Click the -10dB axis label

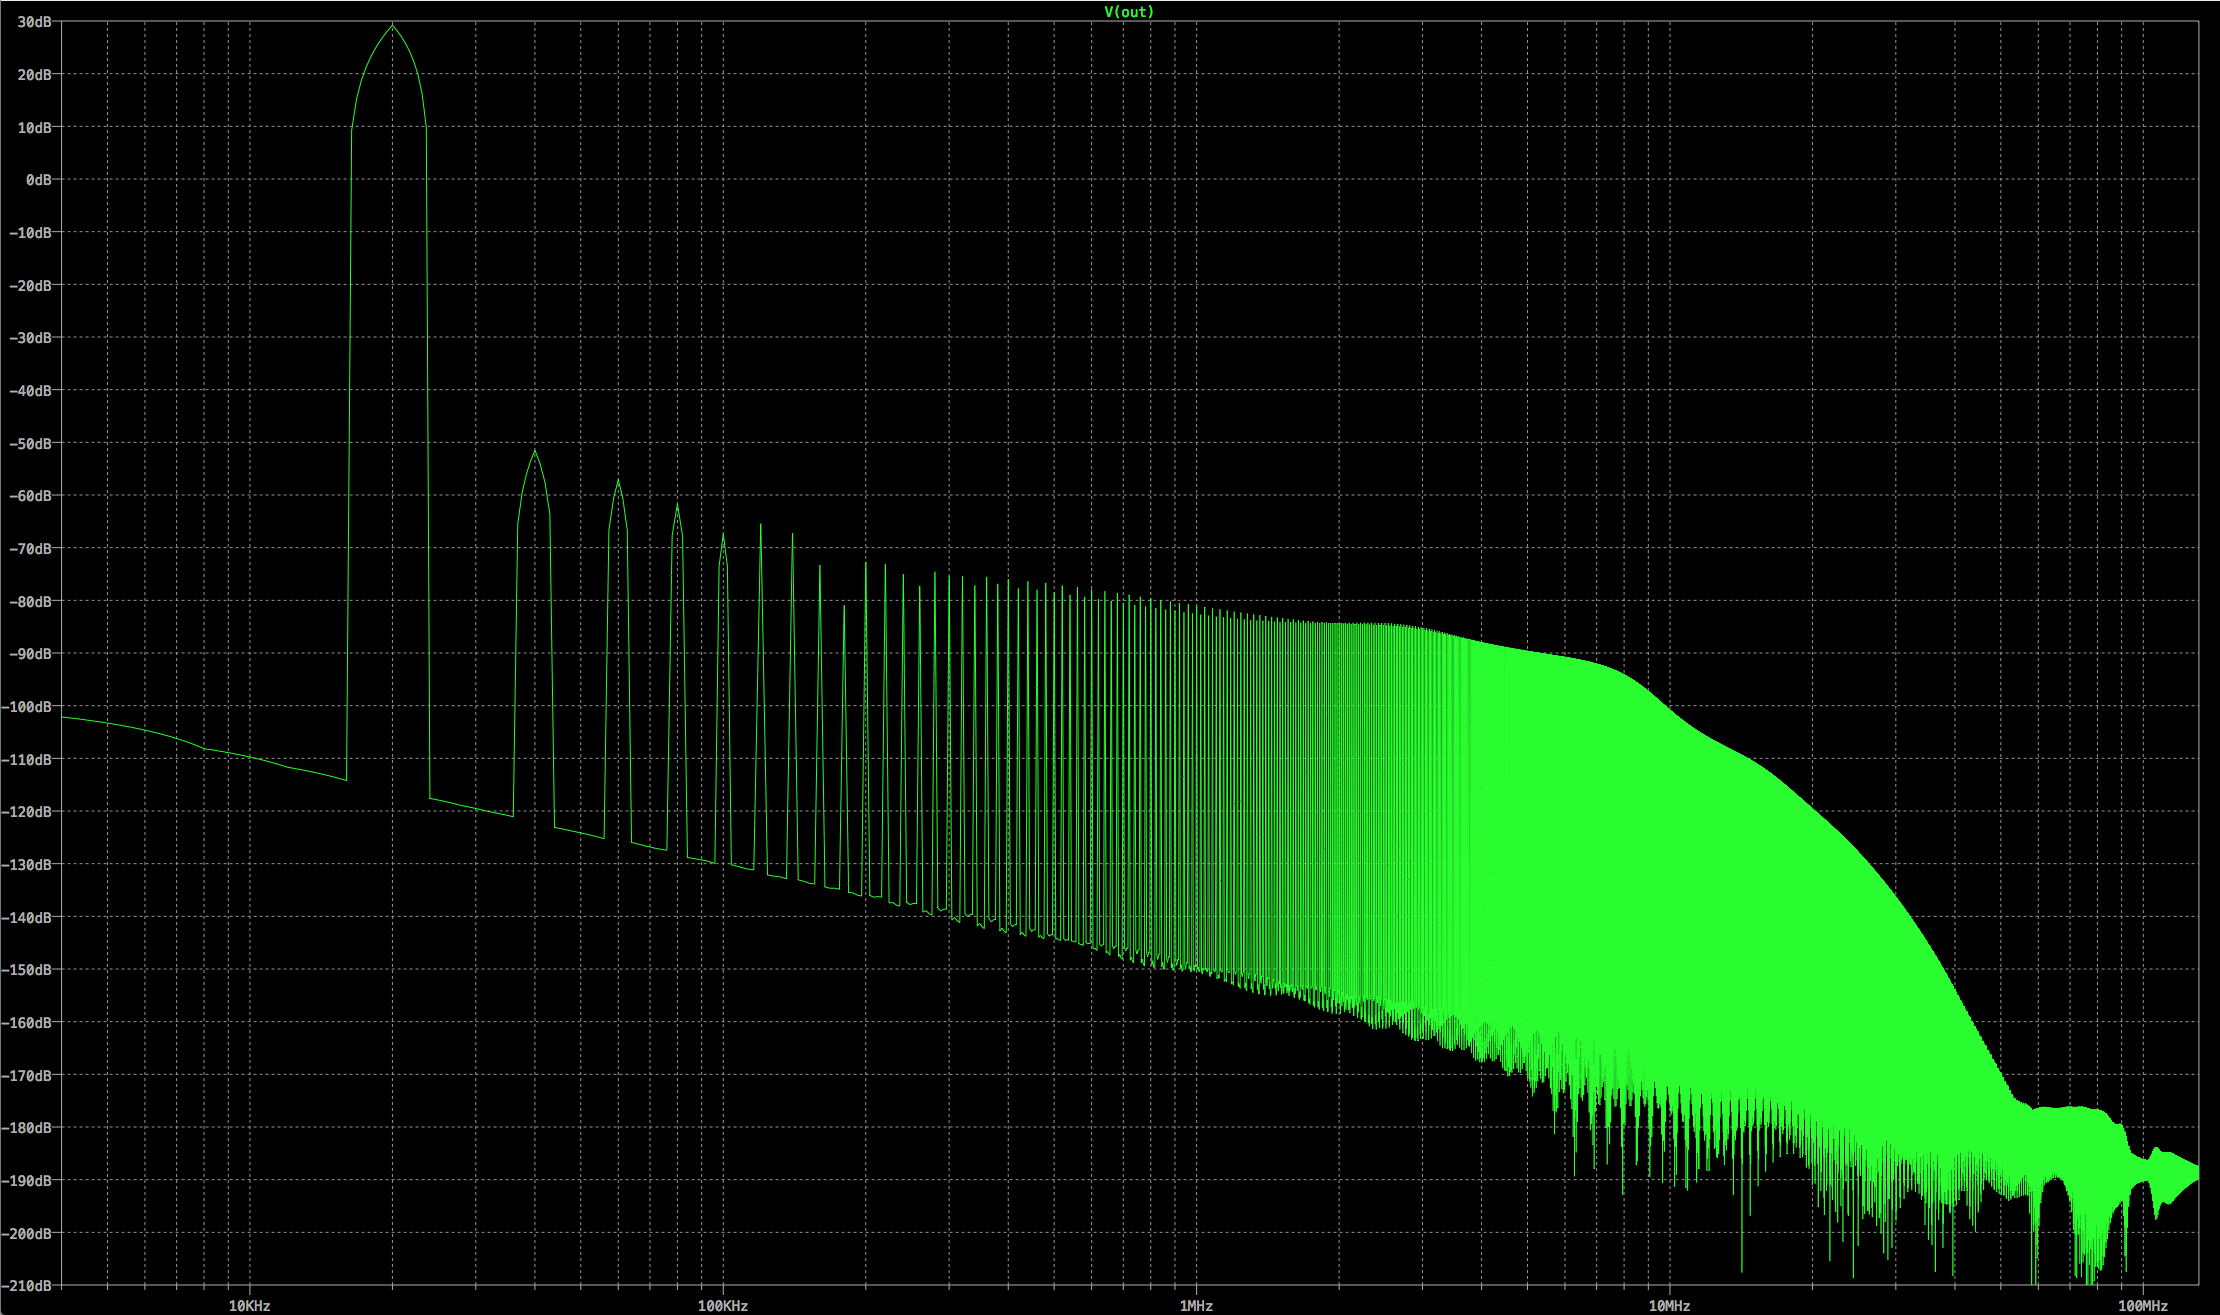pos(30,233)
